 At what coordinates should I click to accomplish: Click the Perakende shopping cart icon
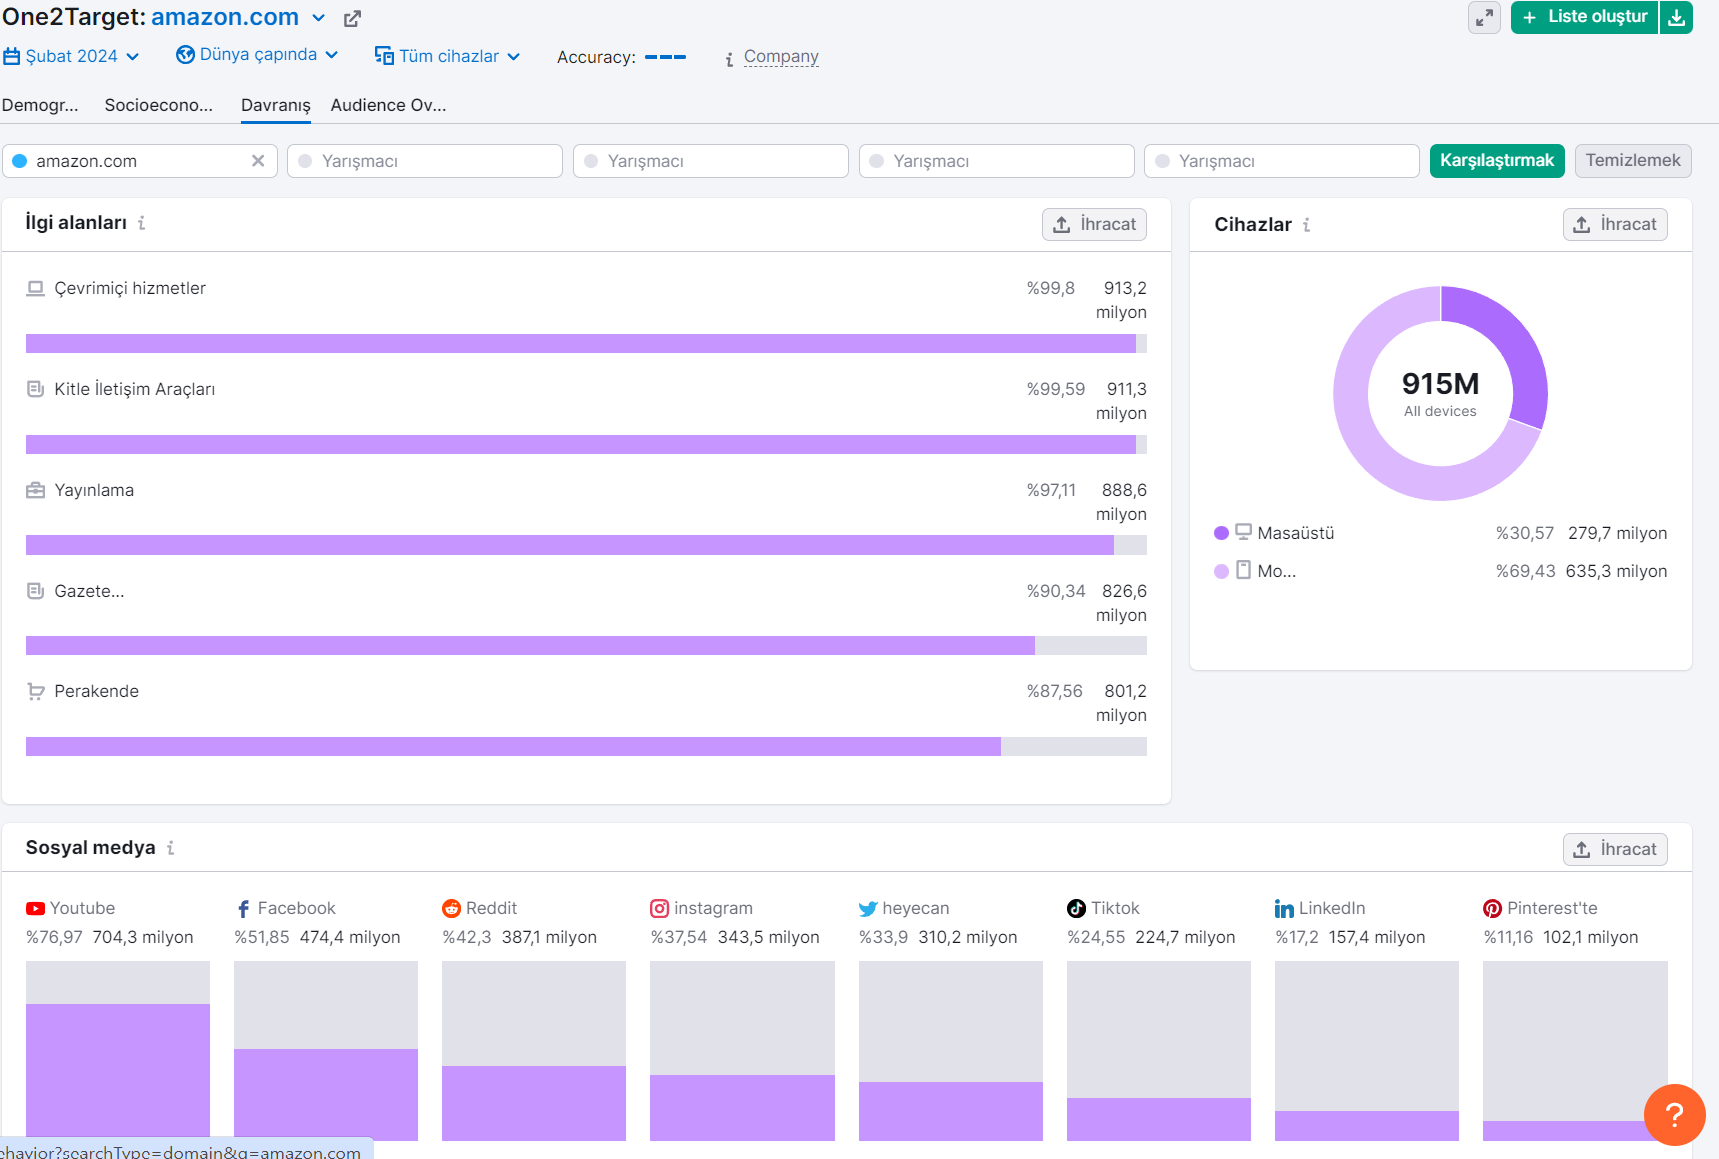click(36, 691)
